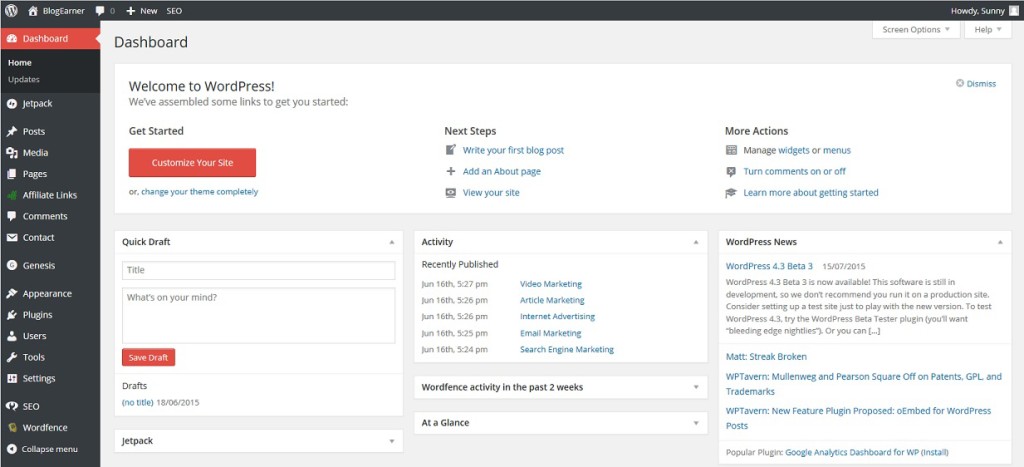Open the Screen Options dropdown
The width and height of the screenshot is (1024, 467).
[916, 29]
